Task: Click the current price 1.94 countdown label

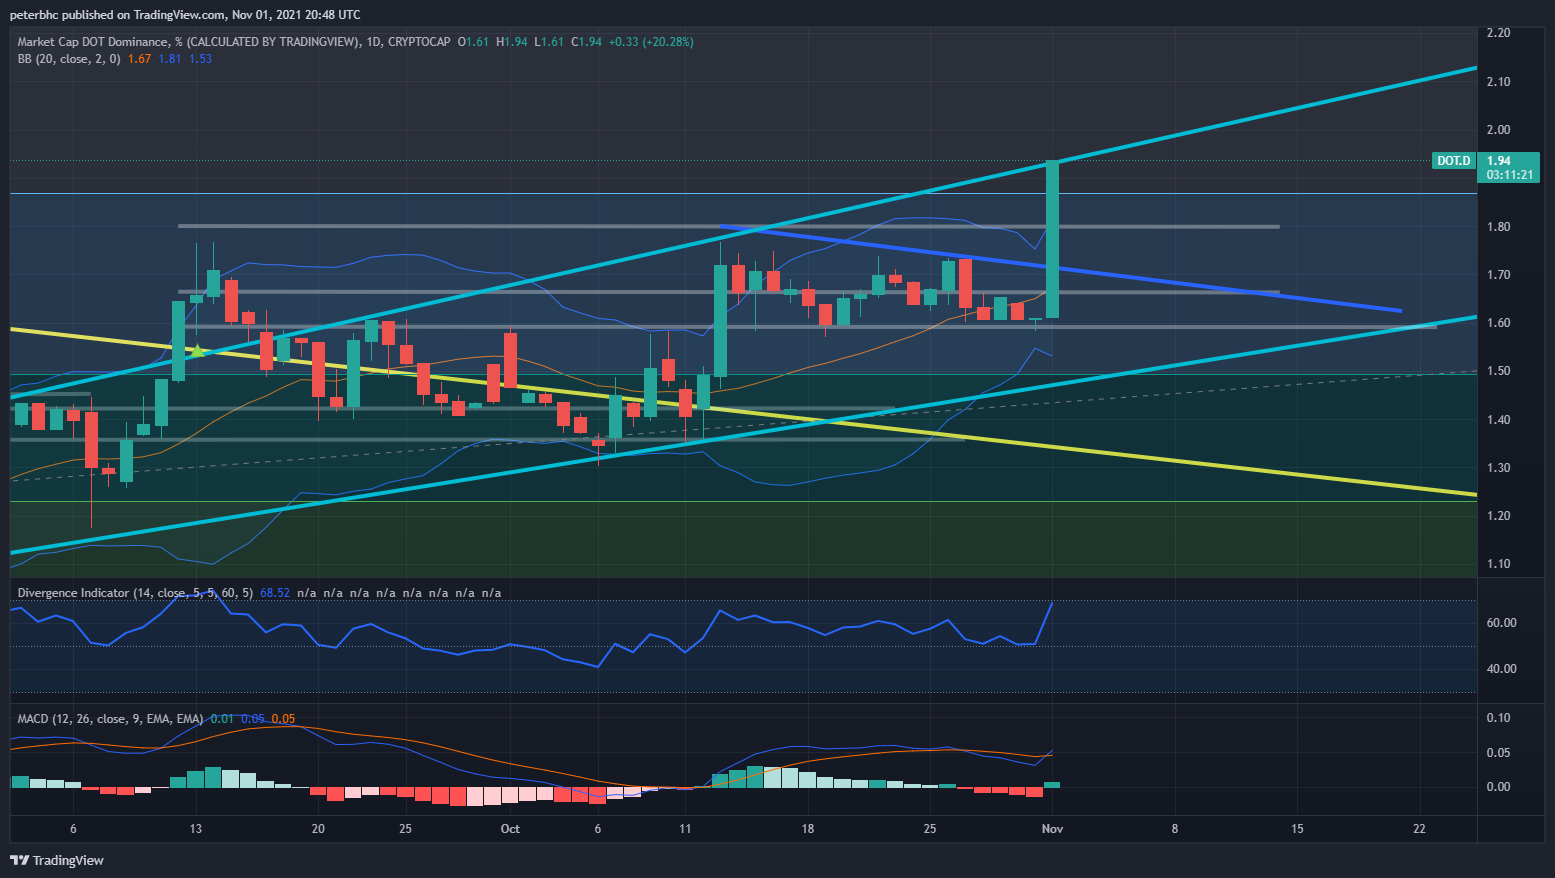Action: pyautogui.click(x=1510, y=167)
